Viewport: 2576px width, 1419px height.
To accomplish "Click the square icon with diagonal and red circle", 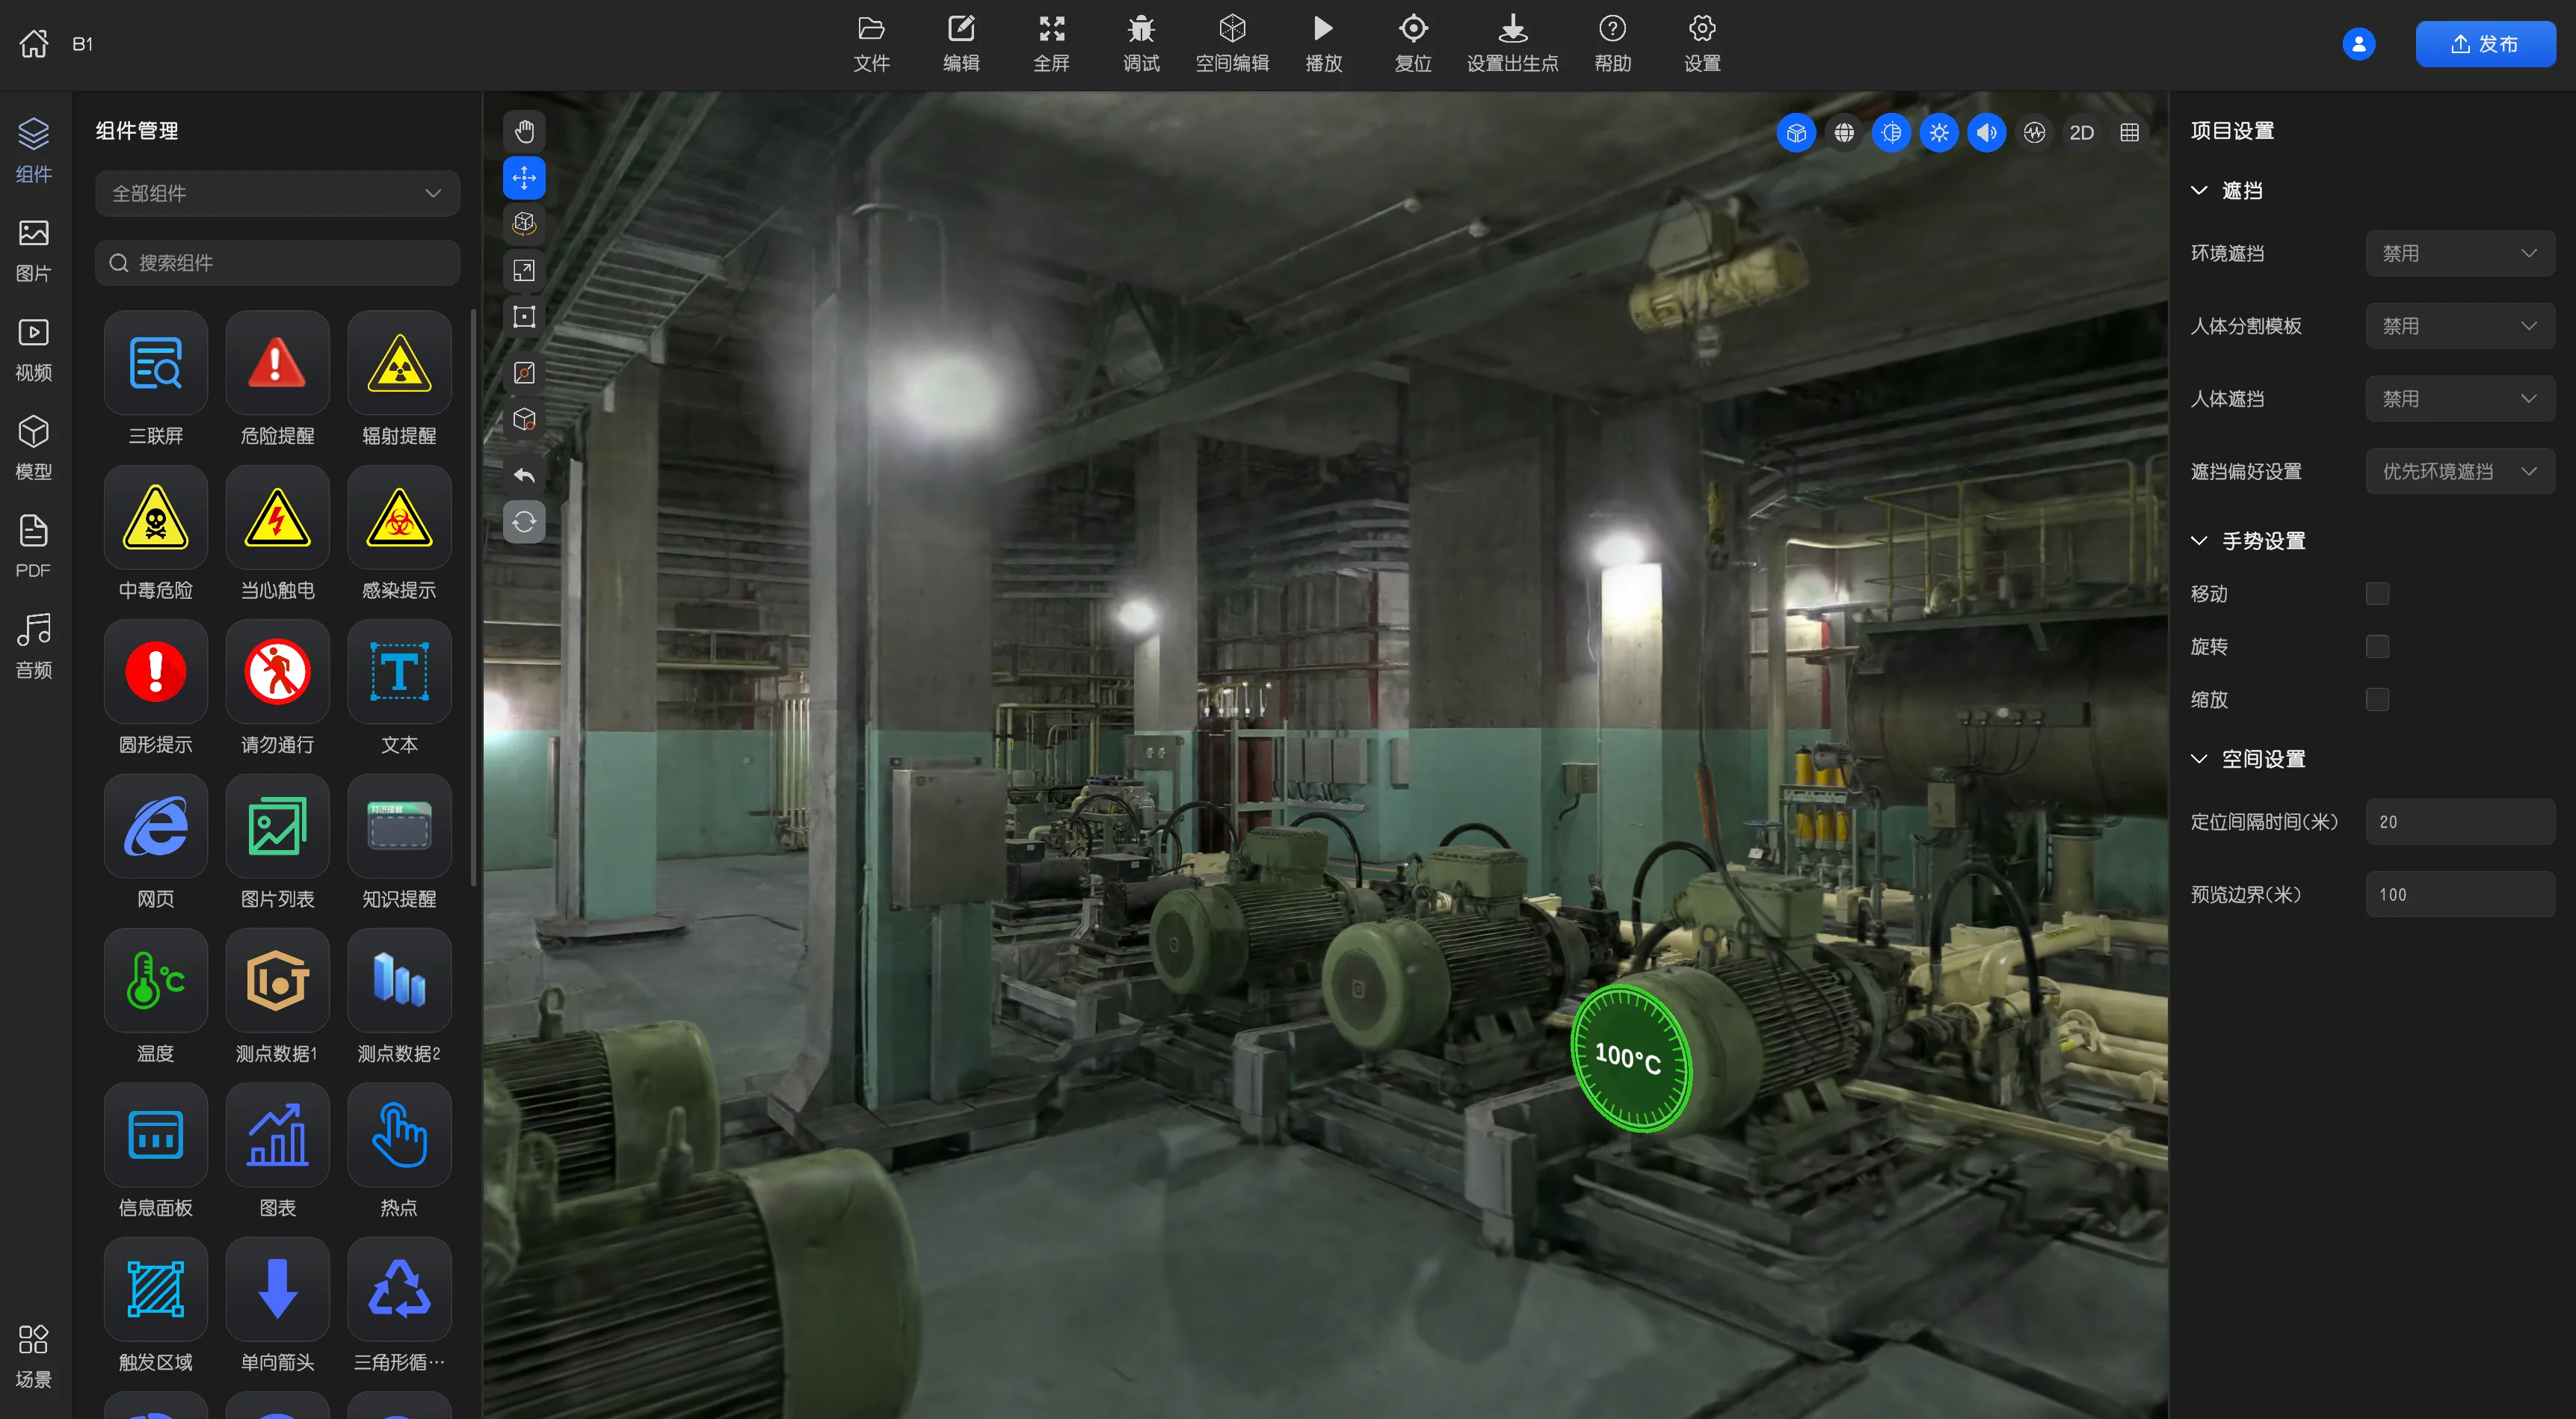I will click(x=524, y=373).
